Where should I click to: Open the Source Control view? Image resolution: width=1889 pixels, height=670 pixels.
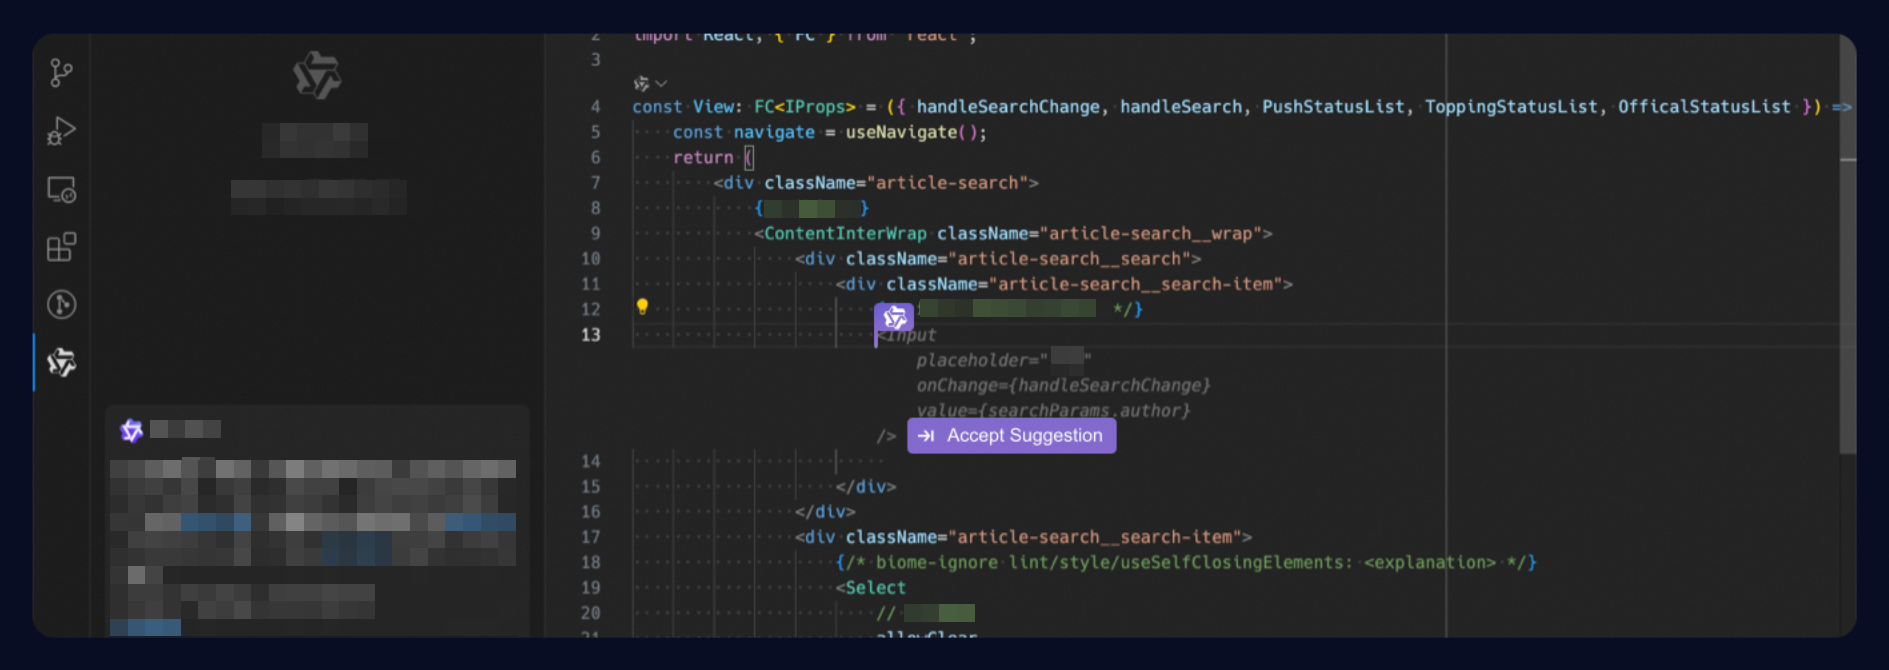pyautogui.click(x=62, y=73)
